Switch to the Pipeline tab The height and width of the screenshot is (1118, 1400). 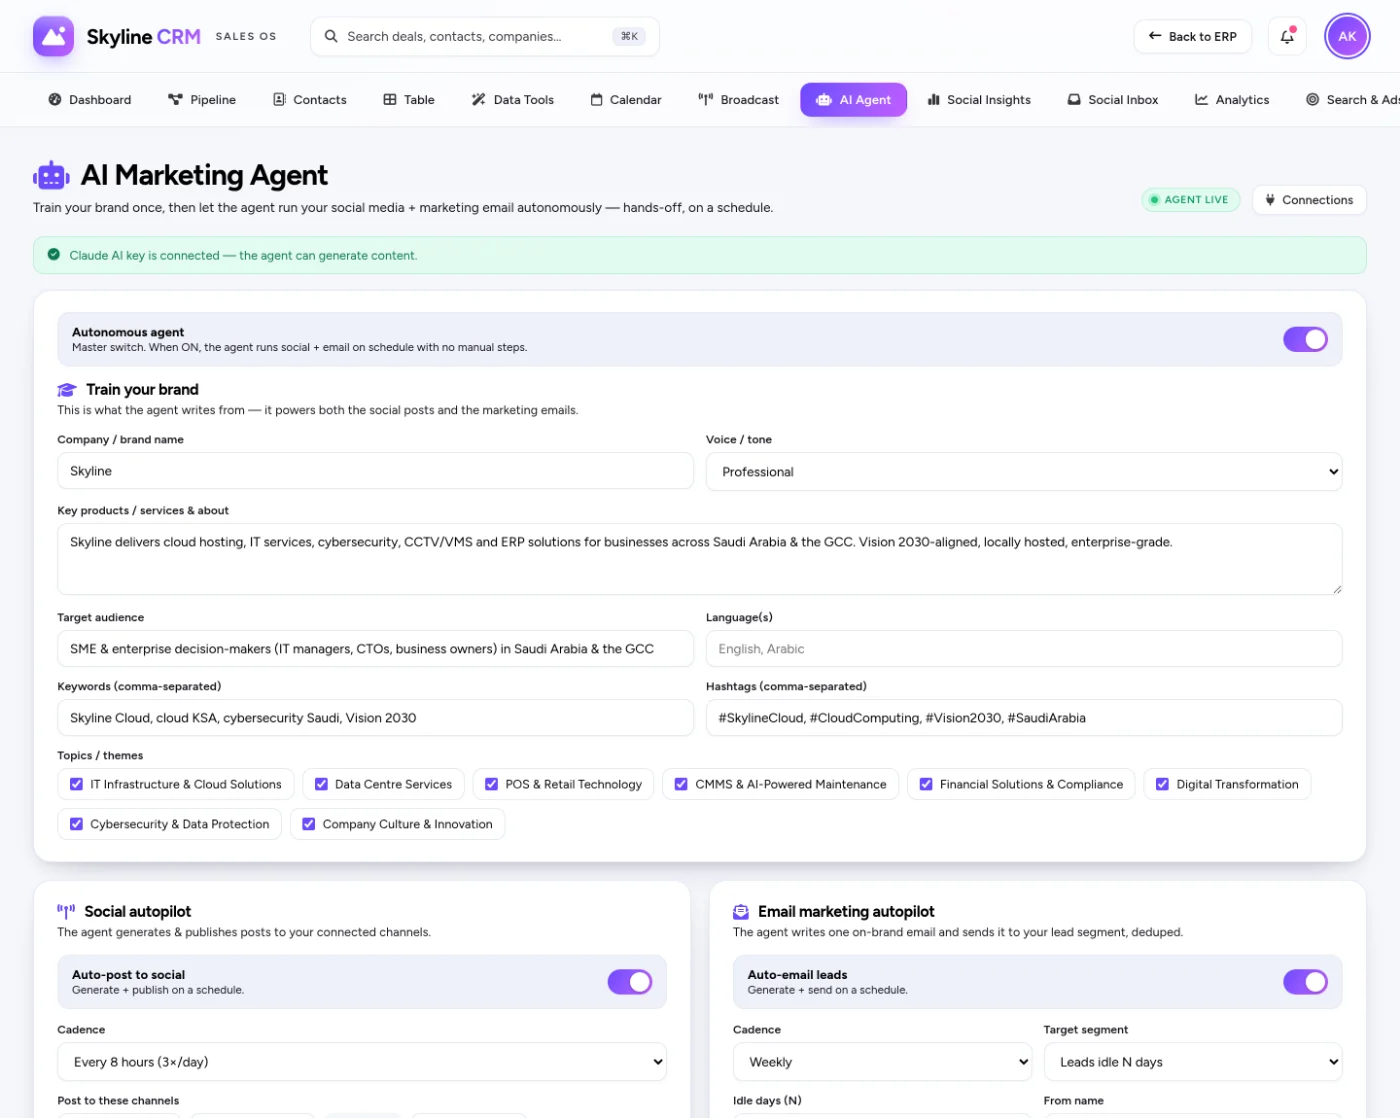(x=202, y=100)
